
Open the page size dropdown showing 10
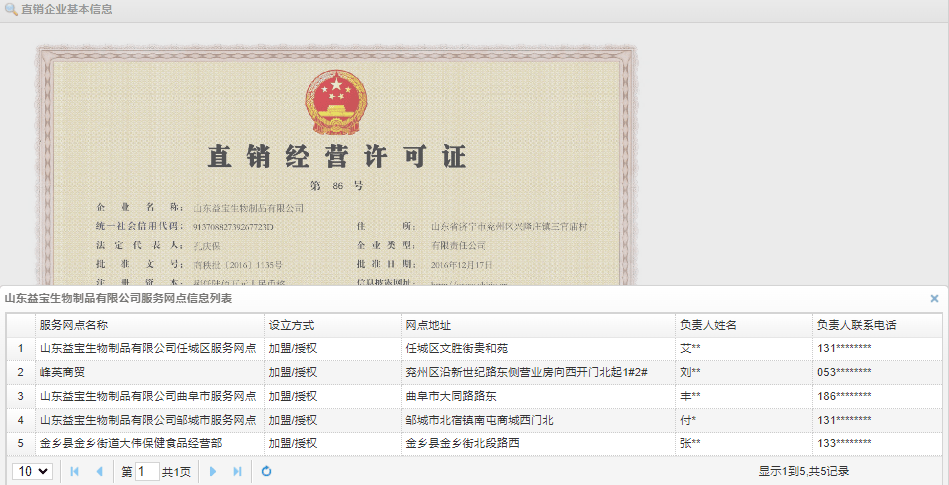[32, 471]
